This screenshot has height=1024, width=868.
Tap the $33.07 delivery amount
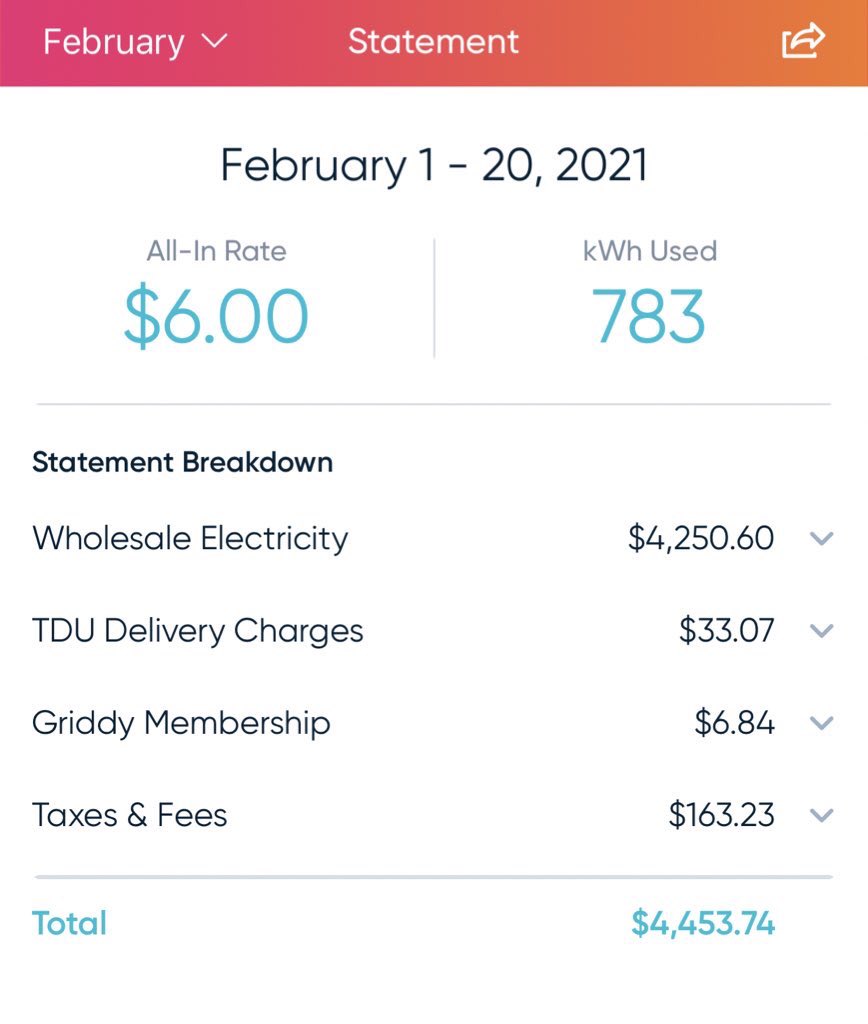(x=726, y=631)
